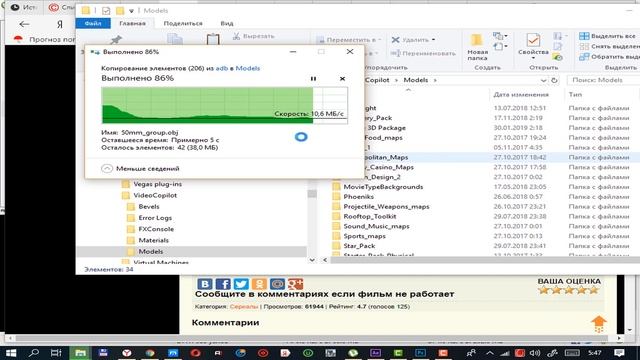Image resolution: width=640 pixels, height=360 pixels.
Task: Click Выделить все
Action: point(607,36)
